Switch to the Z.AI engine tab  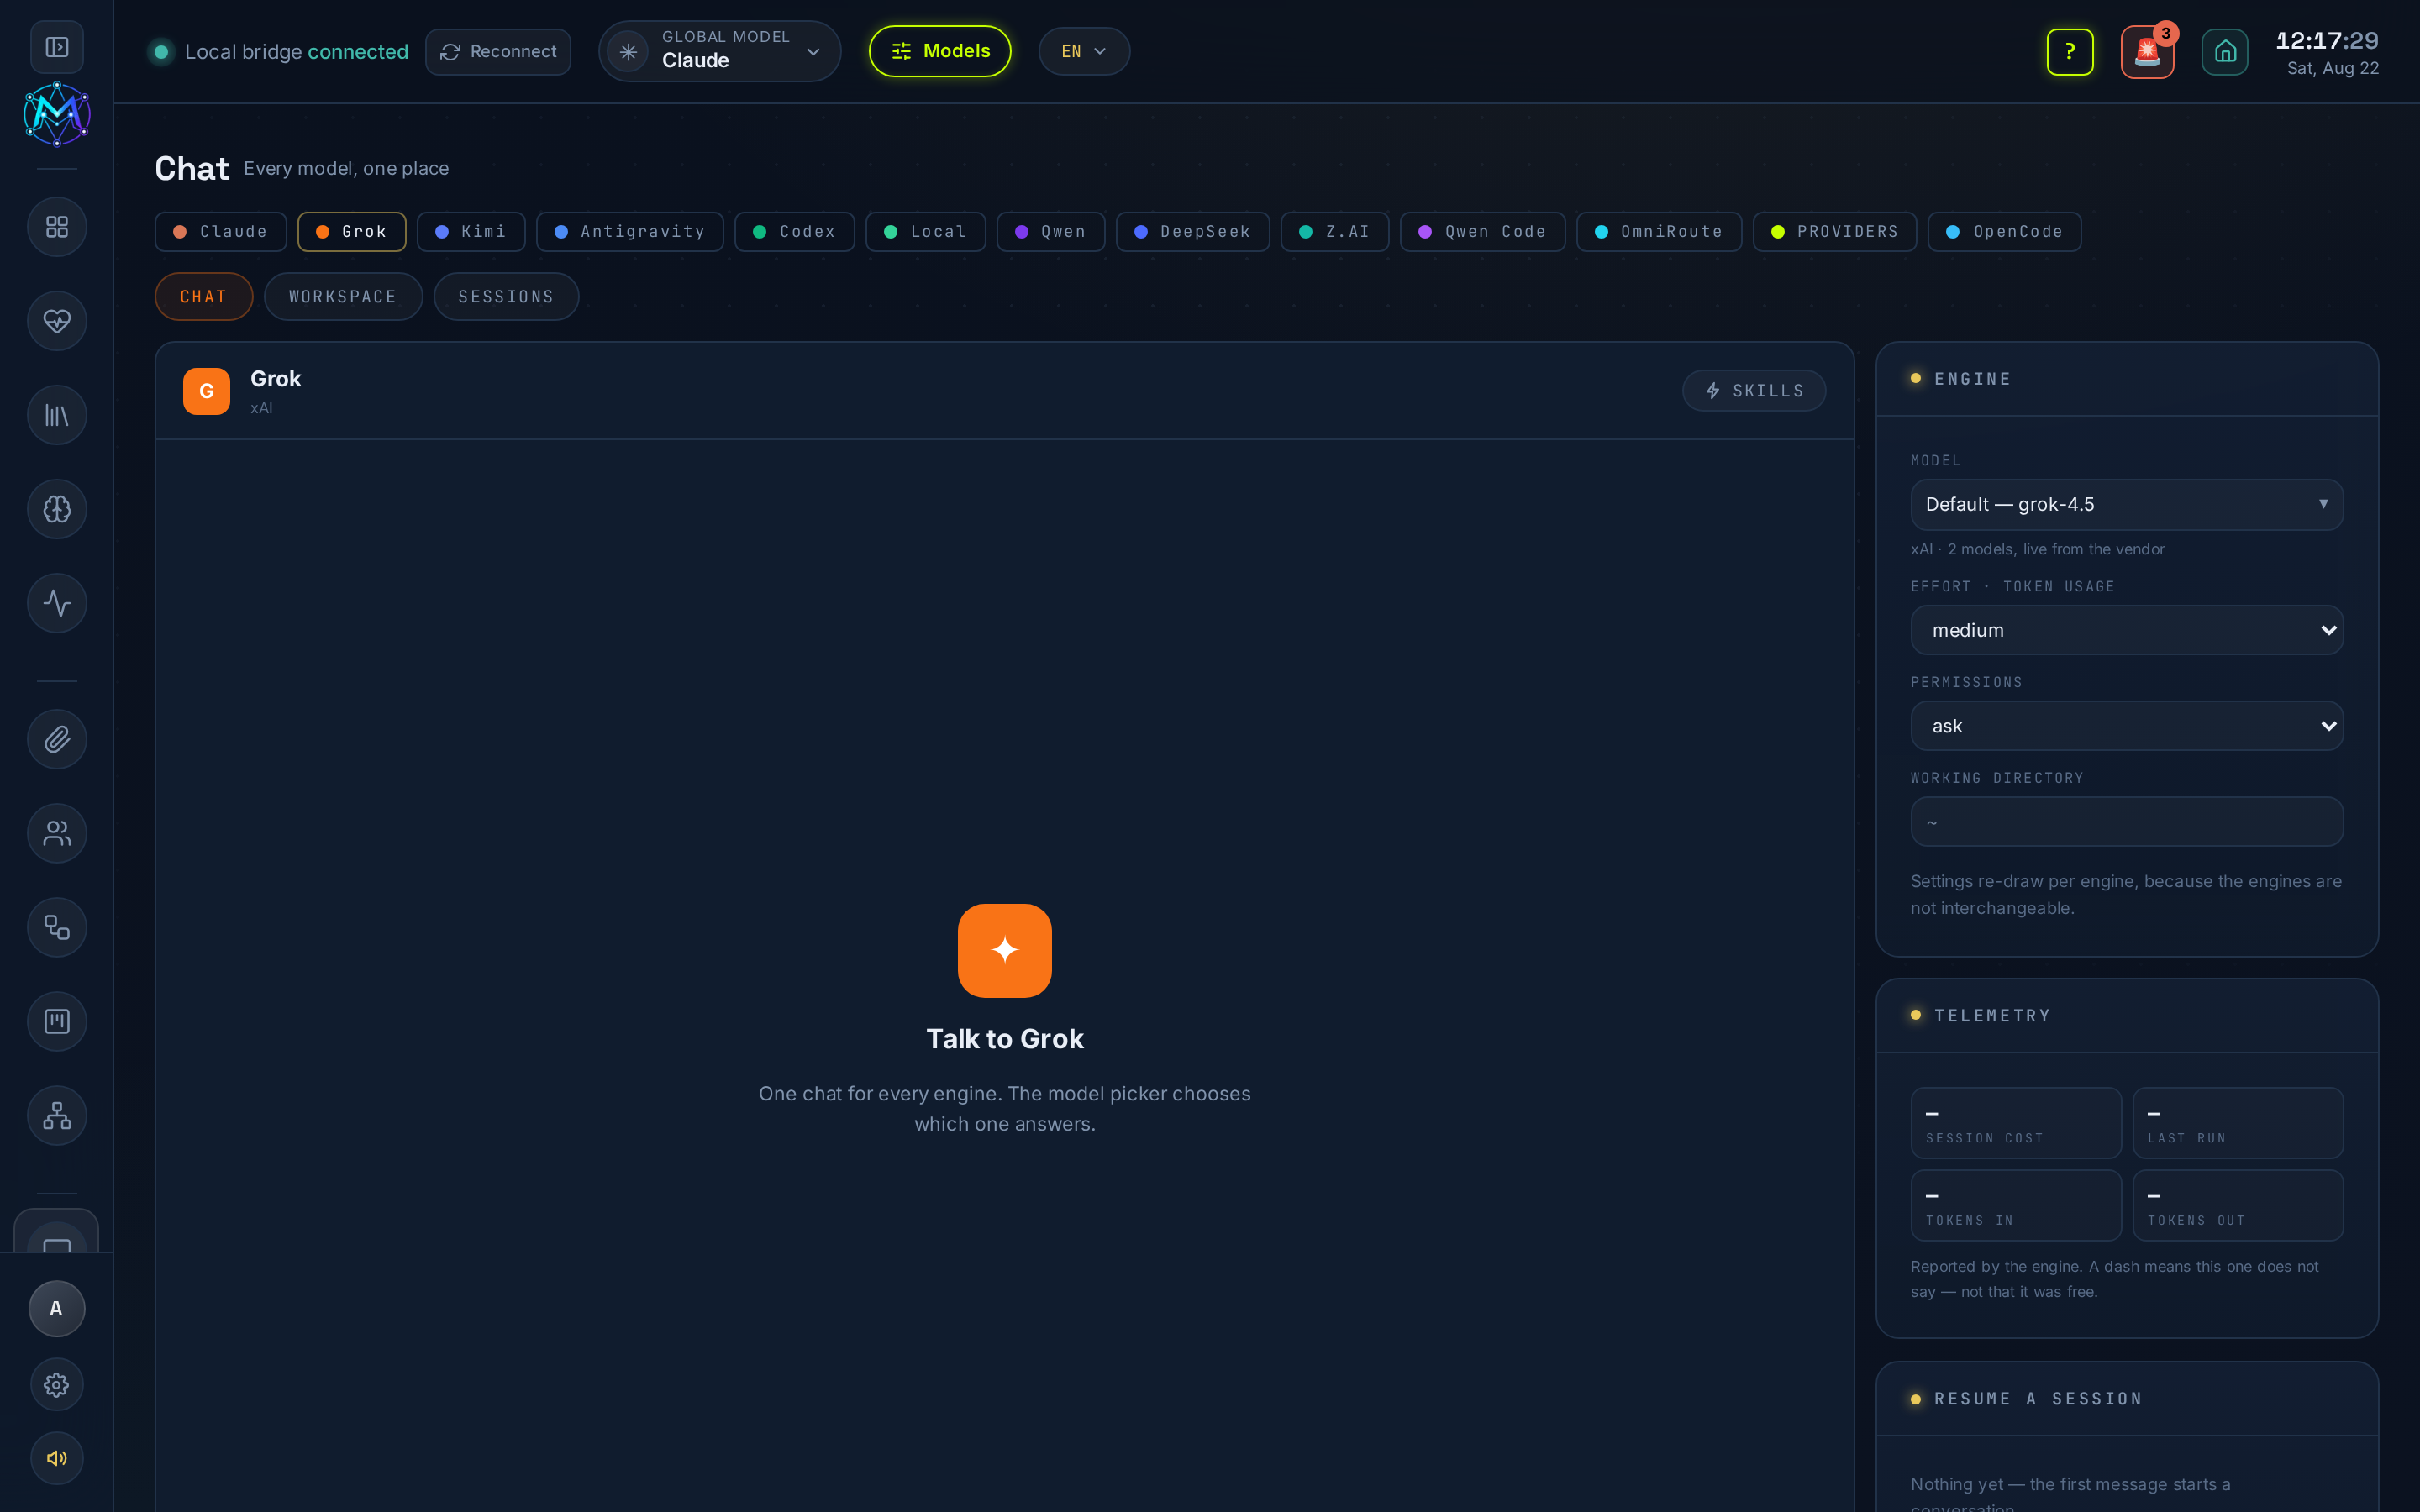point(1335,232)
